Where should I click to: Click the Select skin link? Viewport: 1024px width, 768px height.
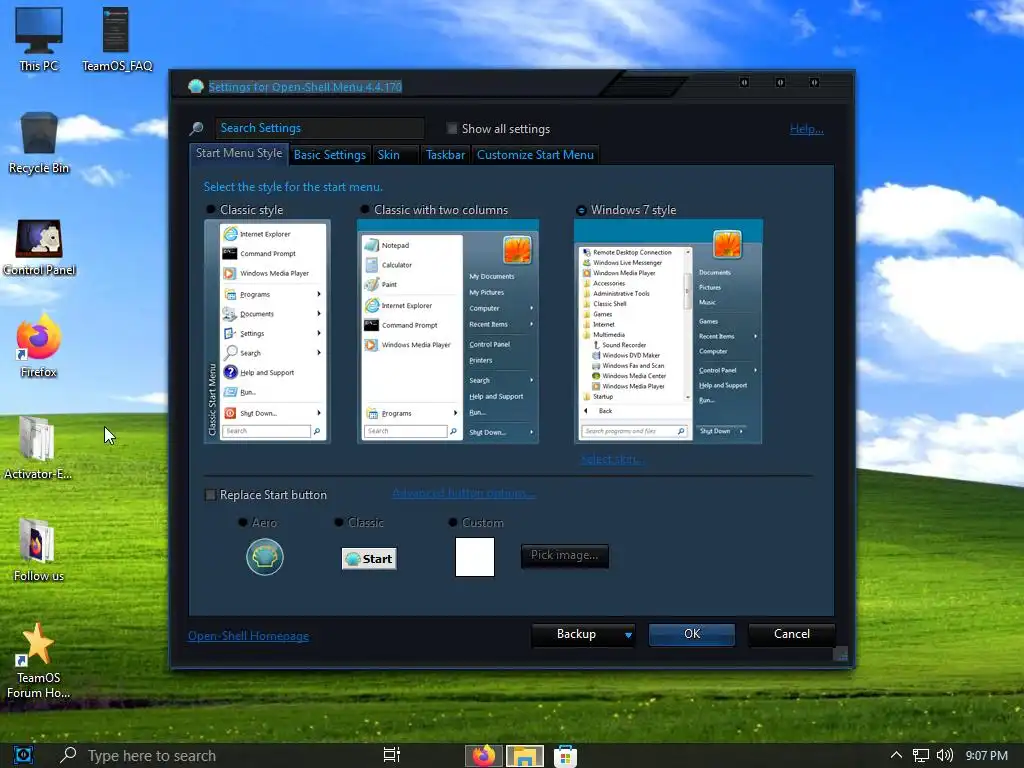tap(612, 459)
